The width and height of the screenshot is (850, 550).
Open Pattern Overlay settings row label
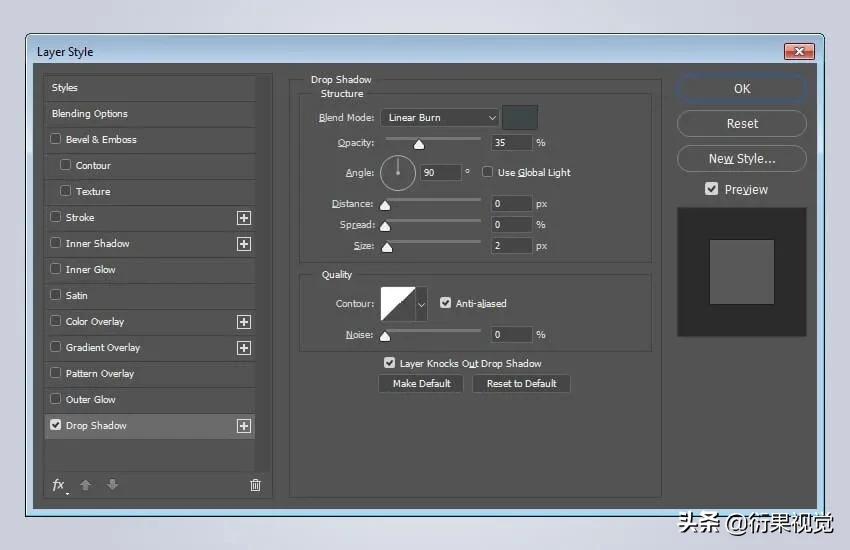coord(100,374)
